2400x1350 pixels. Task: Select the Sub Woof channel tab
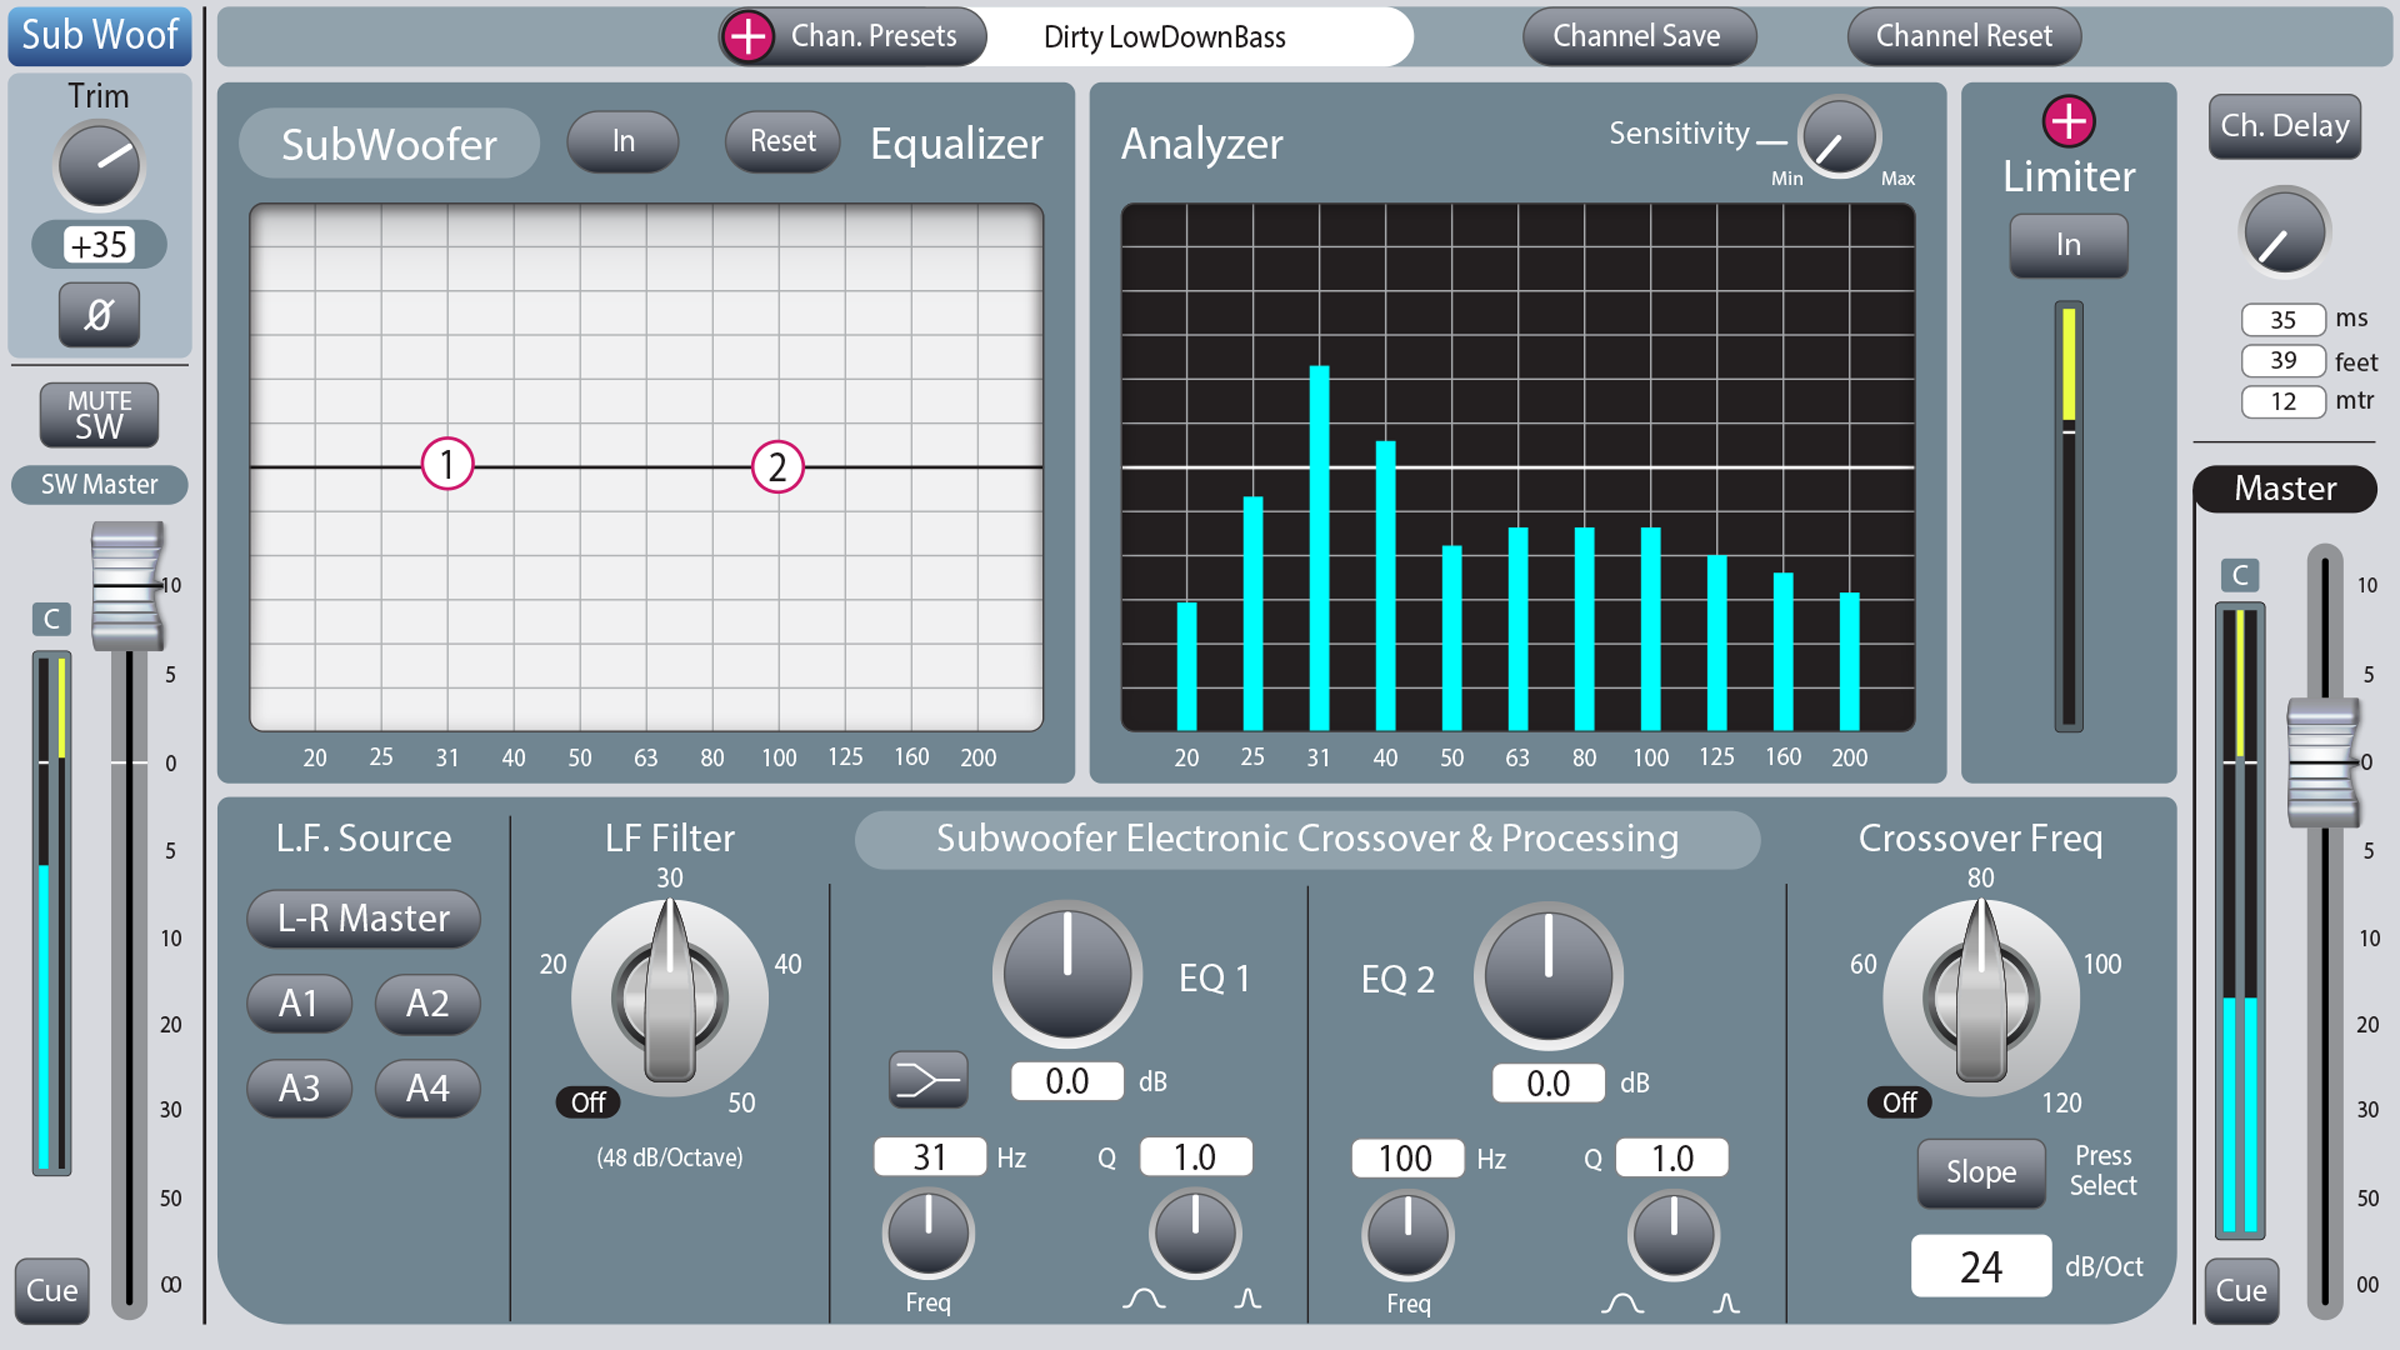point(100,35)
